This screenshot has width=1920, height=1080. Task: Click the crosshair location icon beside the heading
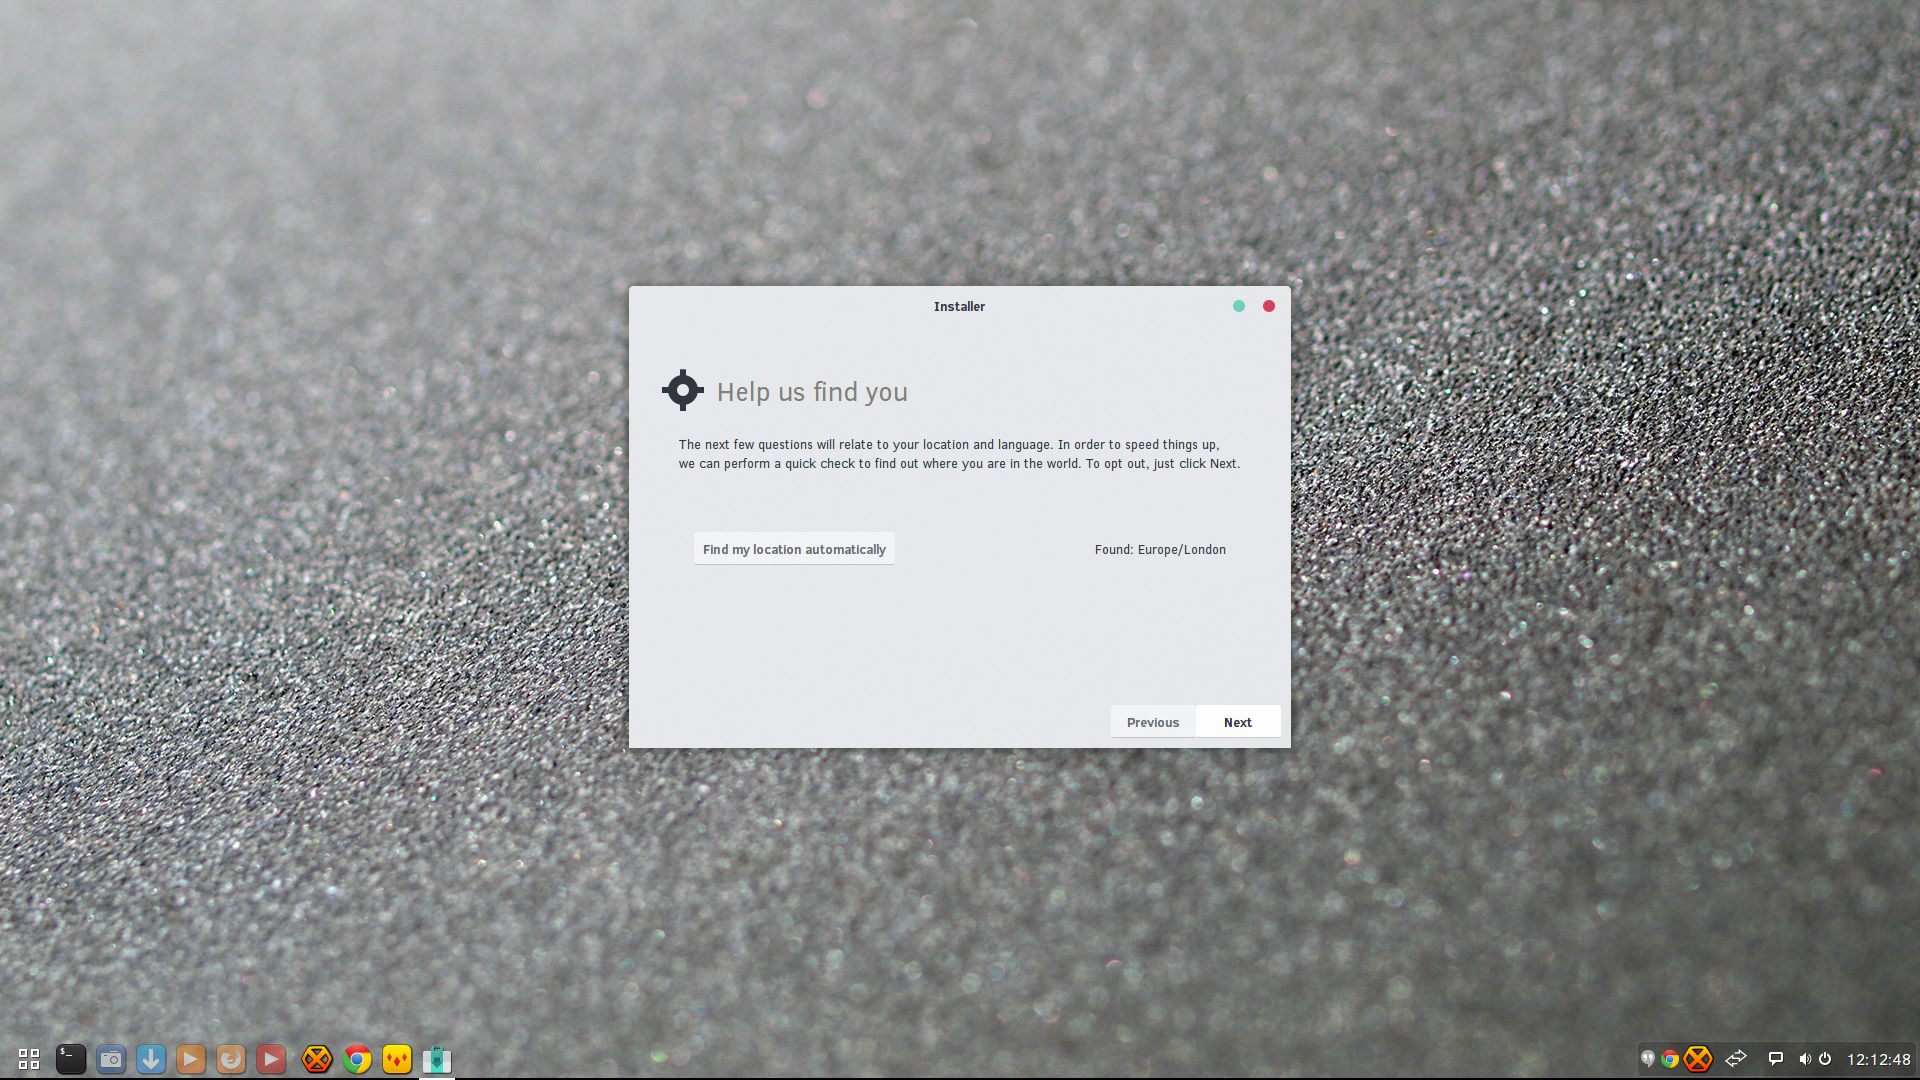[x=683, y=390]
